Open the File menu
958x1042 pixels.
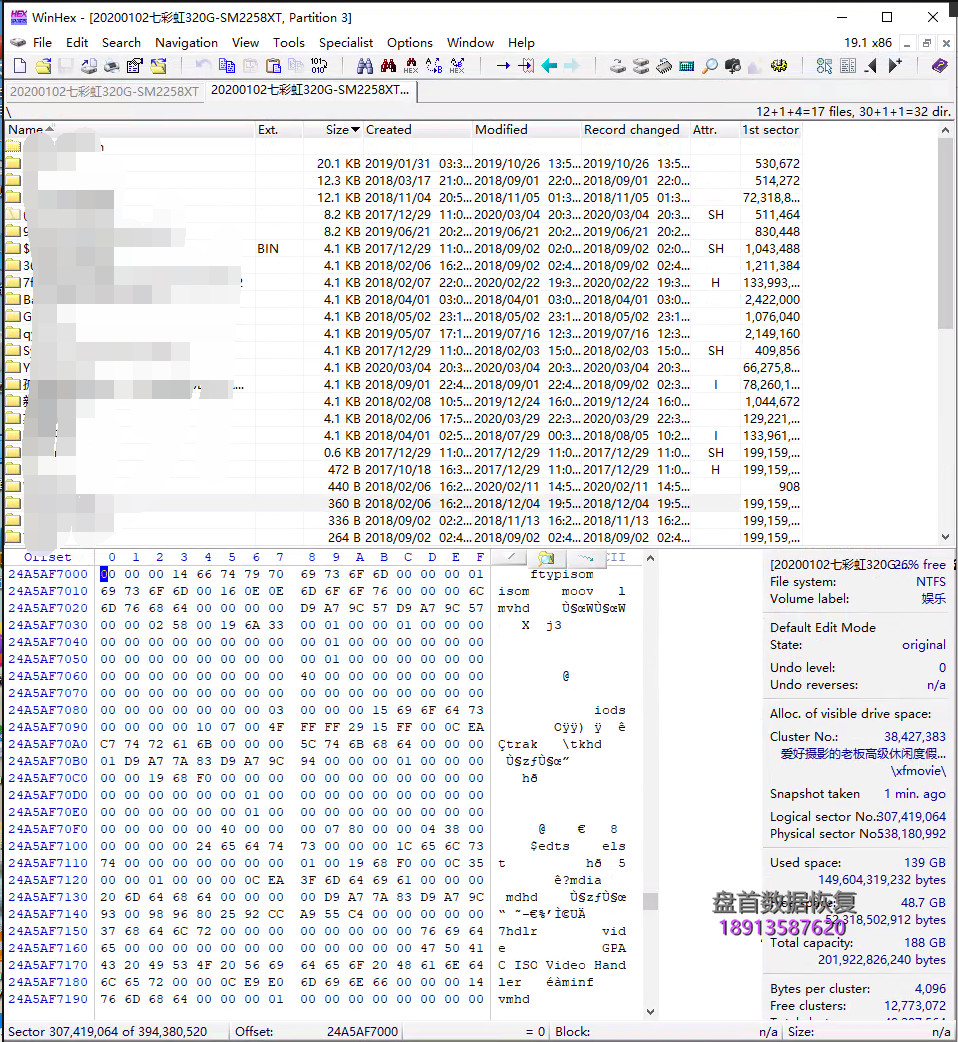(x=42, y=43)
